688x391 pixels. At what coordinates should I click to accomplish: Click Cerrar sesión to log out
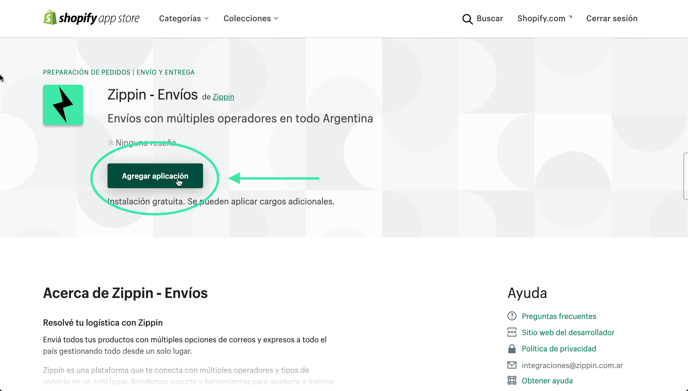[x=612, y=18]
